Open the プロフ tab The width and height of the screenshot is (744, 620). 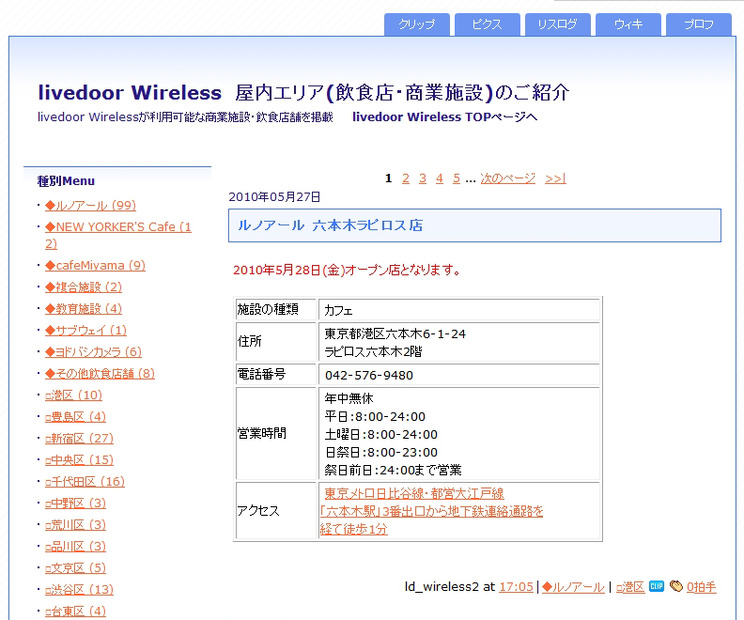699,24
